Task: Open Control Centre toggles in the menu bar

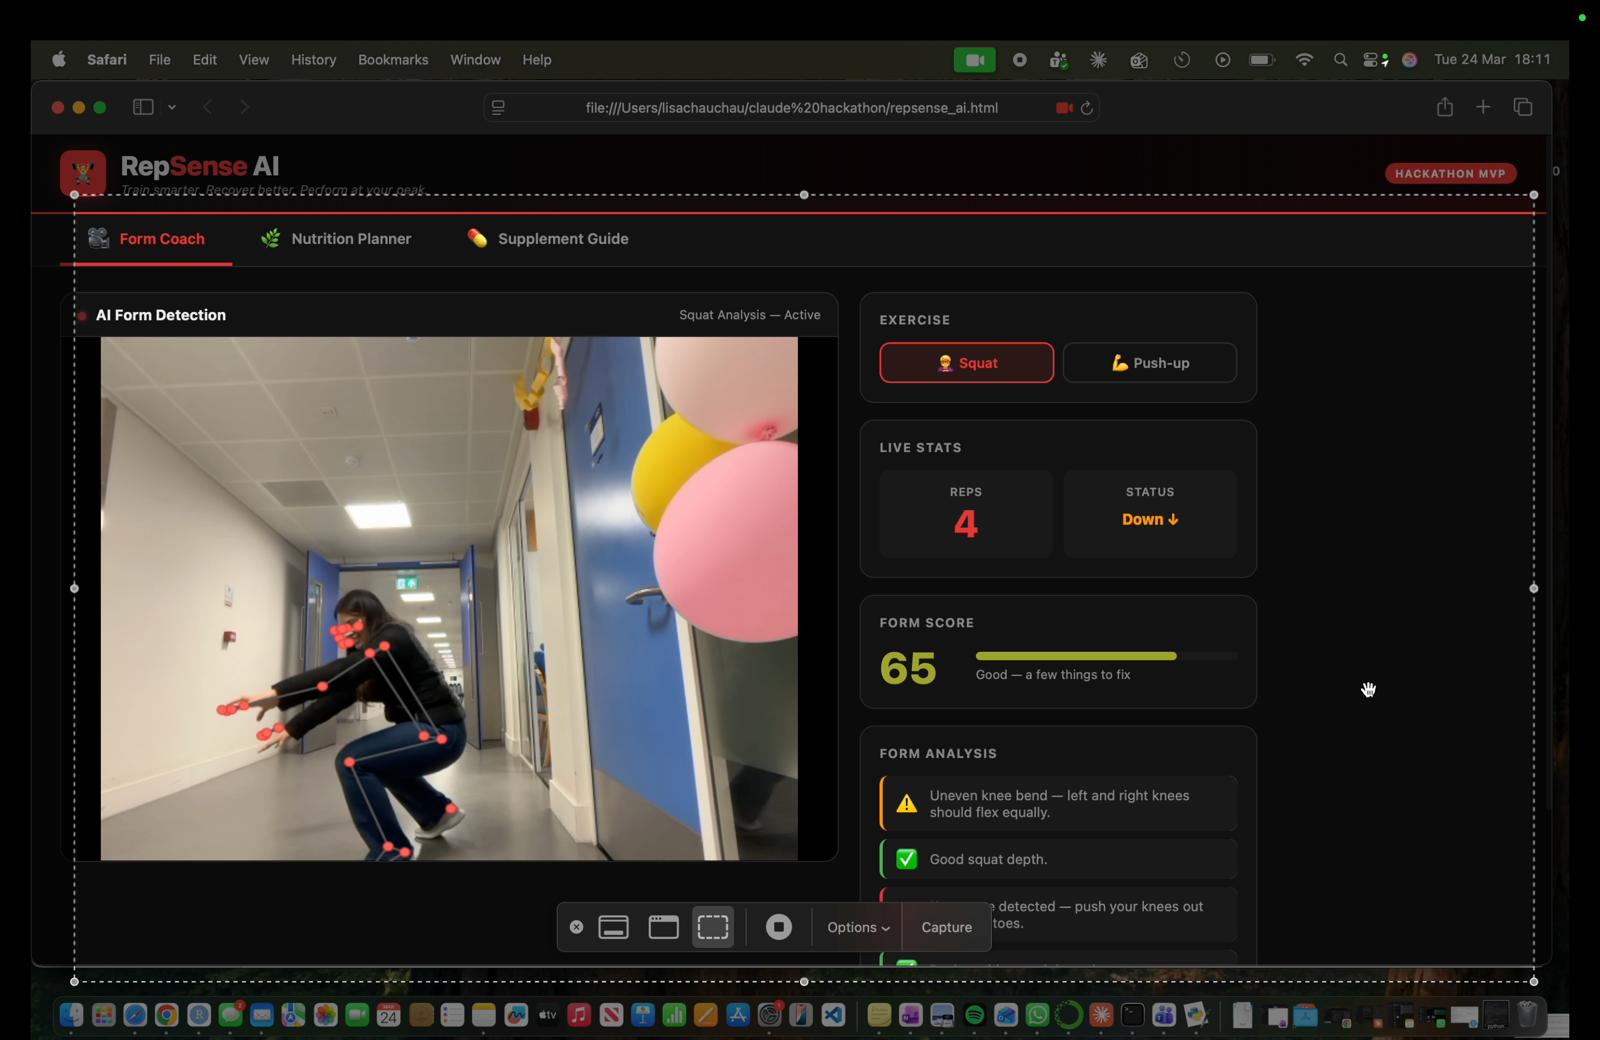Action: coord(1376,60)
